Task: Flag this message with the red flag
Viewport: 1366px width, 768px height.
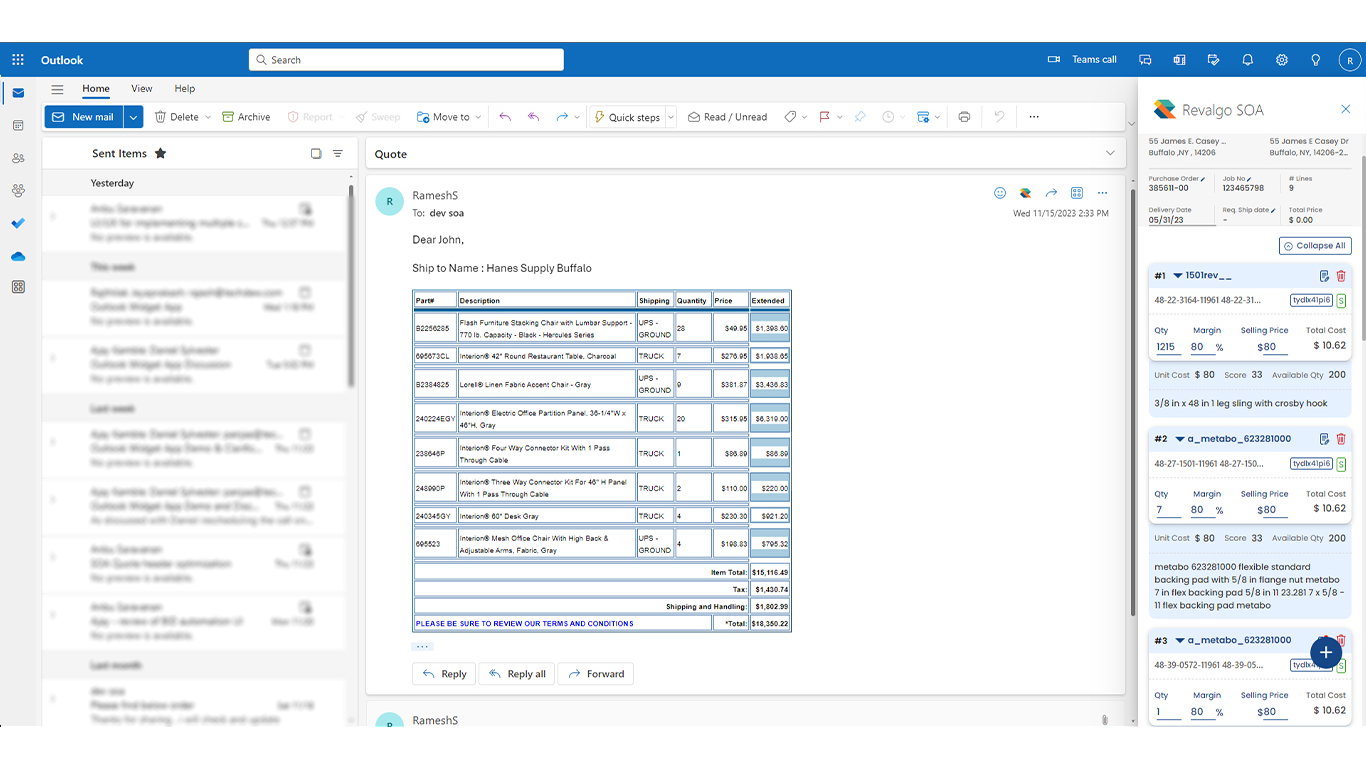Action: point(825,117)
